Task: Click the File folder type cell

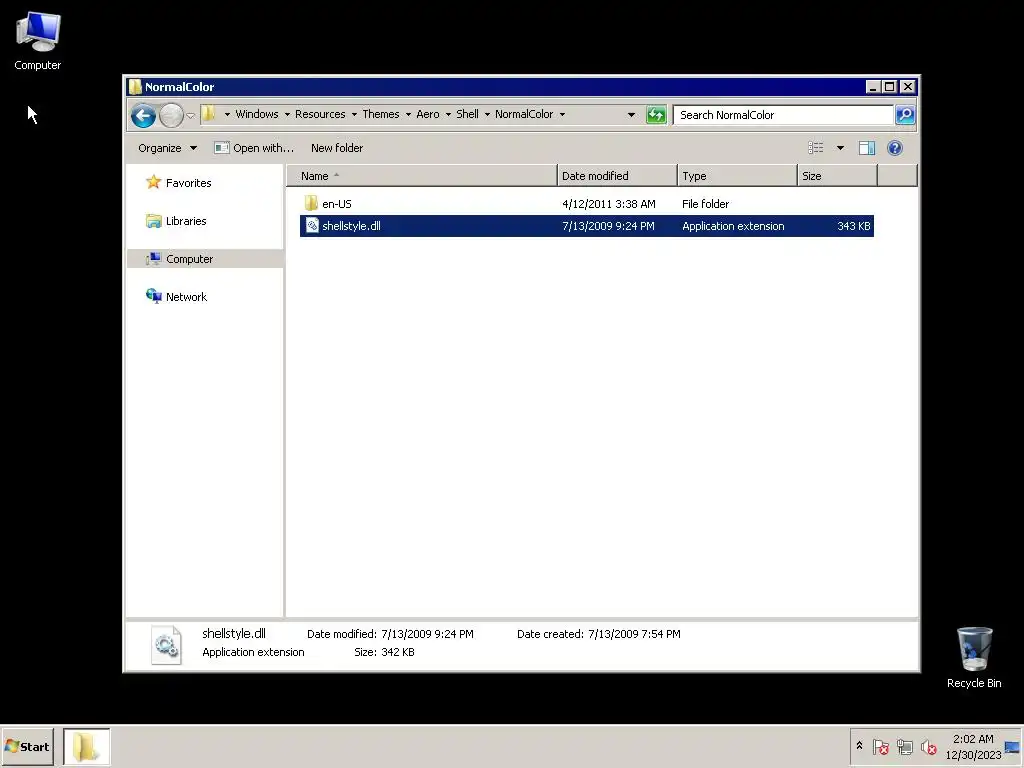Action: click(705, 204)
